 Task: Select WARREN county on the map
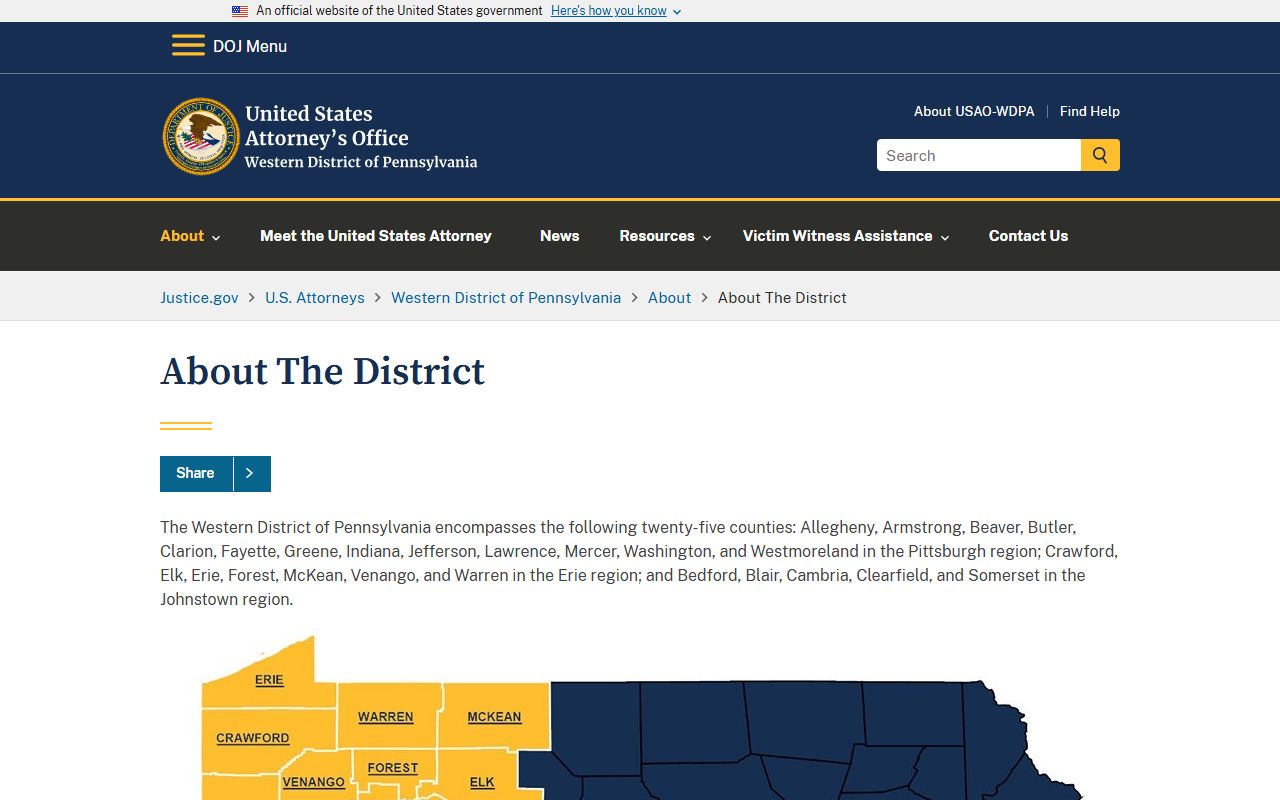(386, 717)
